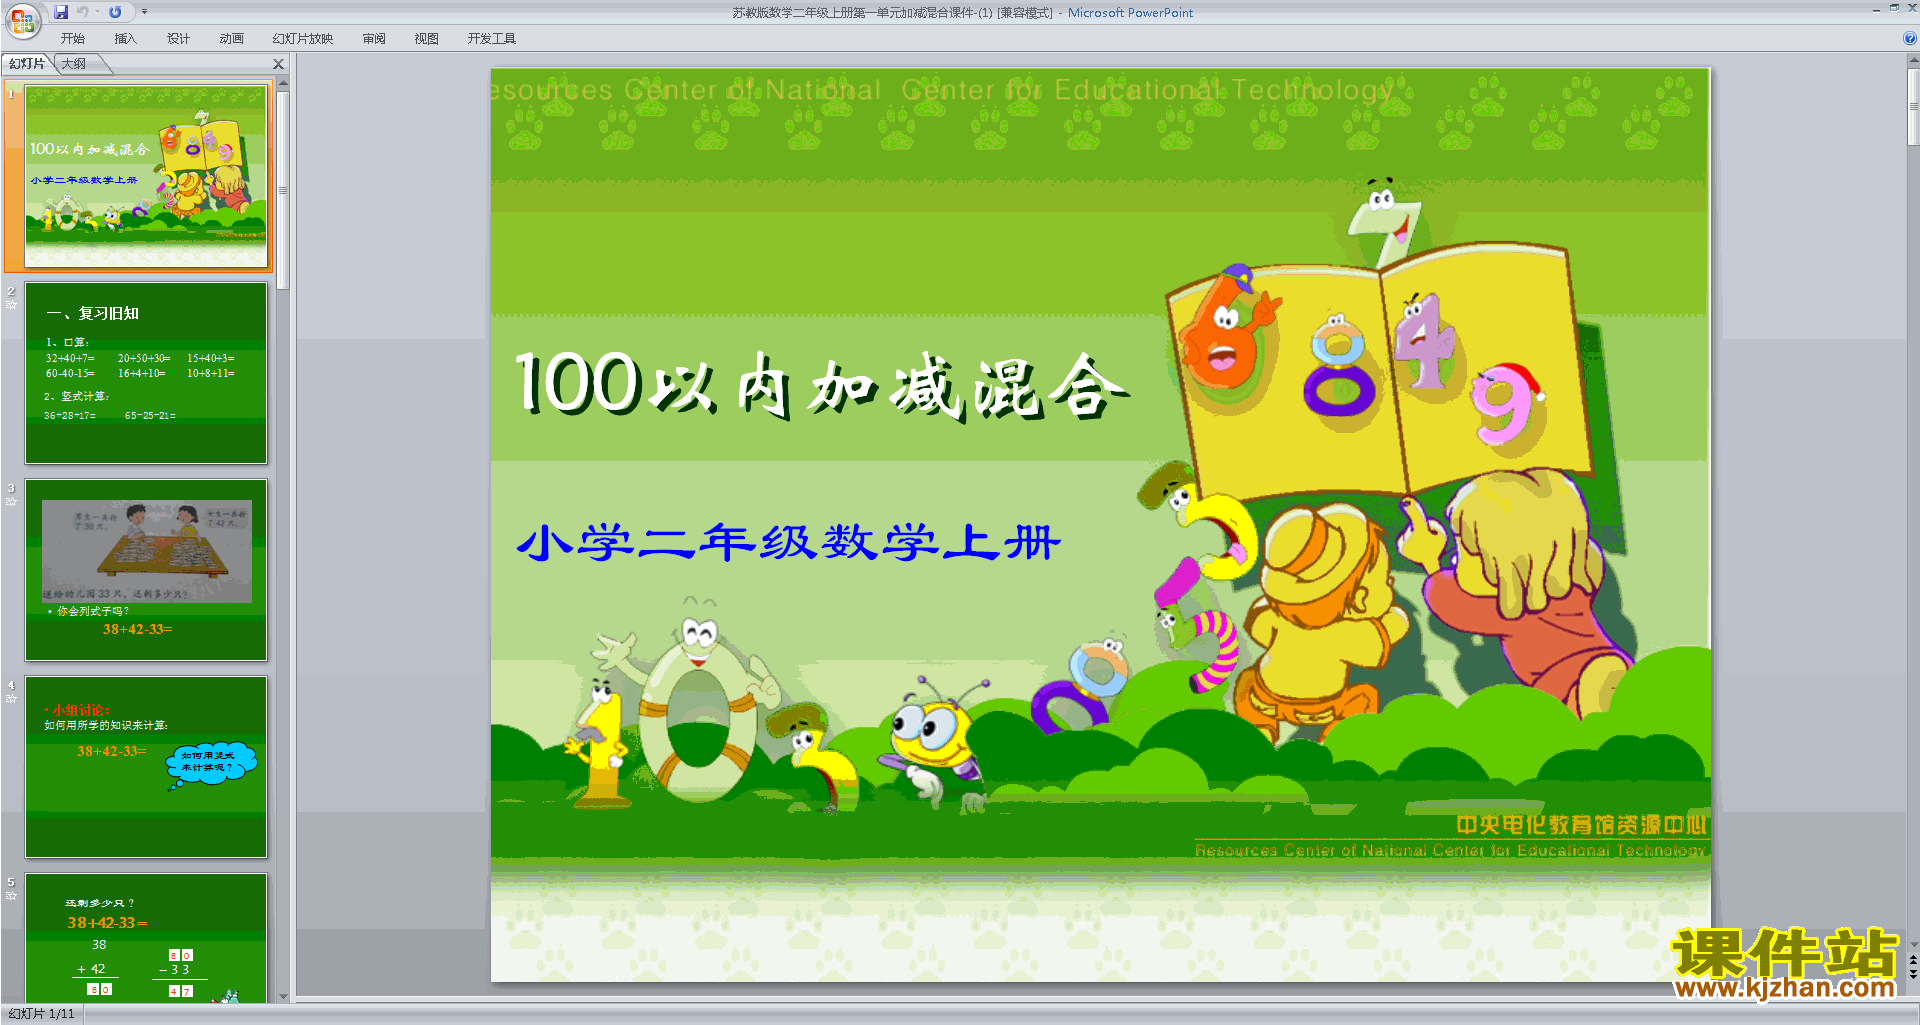Open the undo history dropdown arrow
The image size is (1920, 1025).
click(97, 12)
